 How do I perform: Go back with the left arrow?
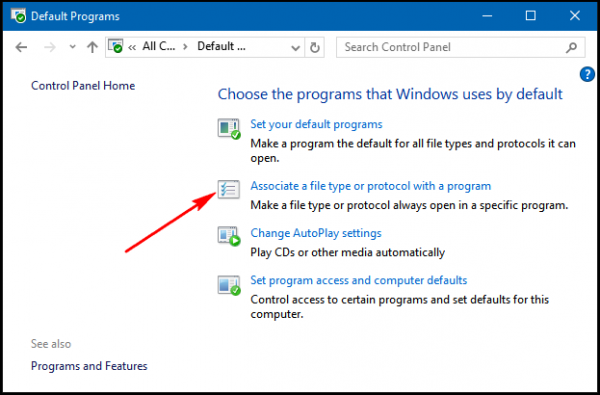(x=21, y=47)
